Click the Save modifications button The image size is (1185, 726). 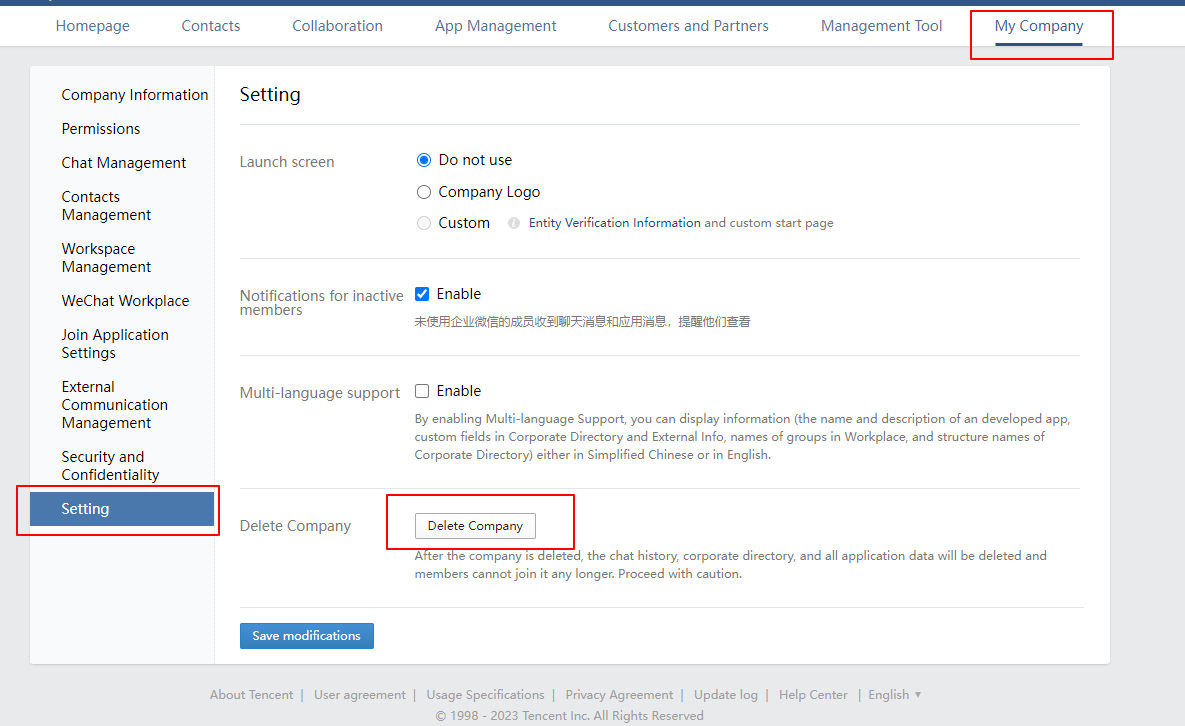pos(306,636)
